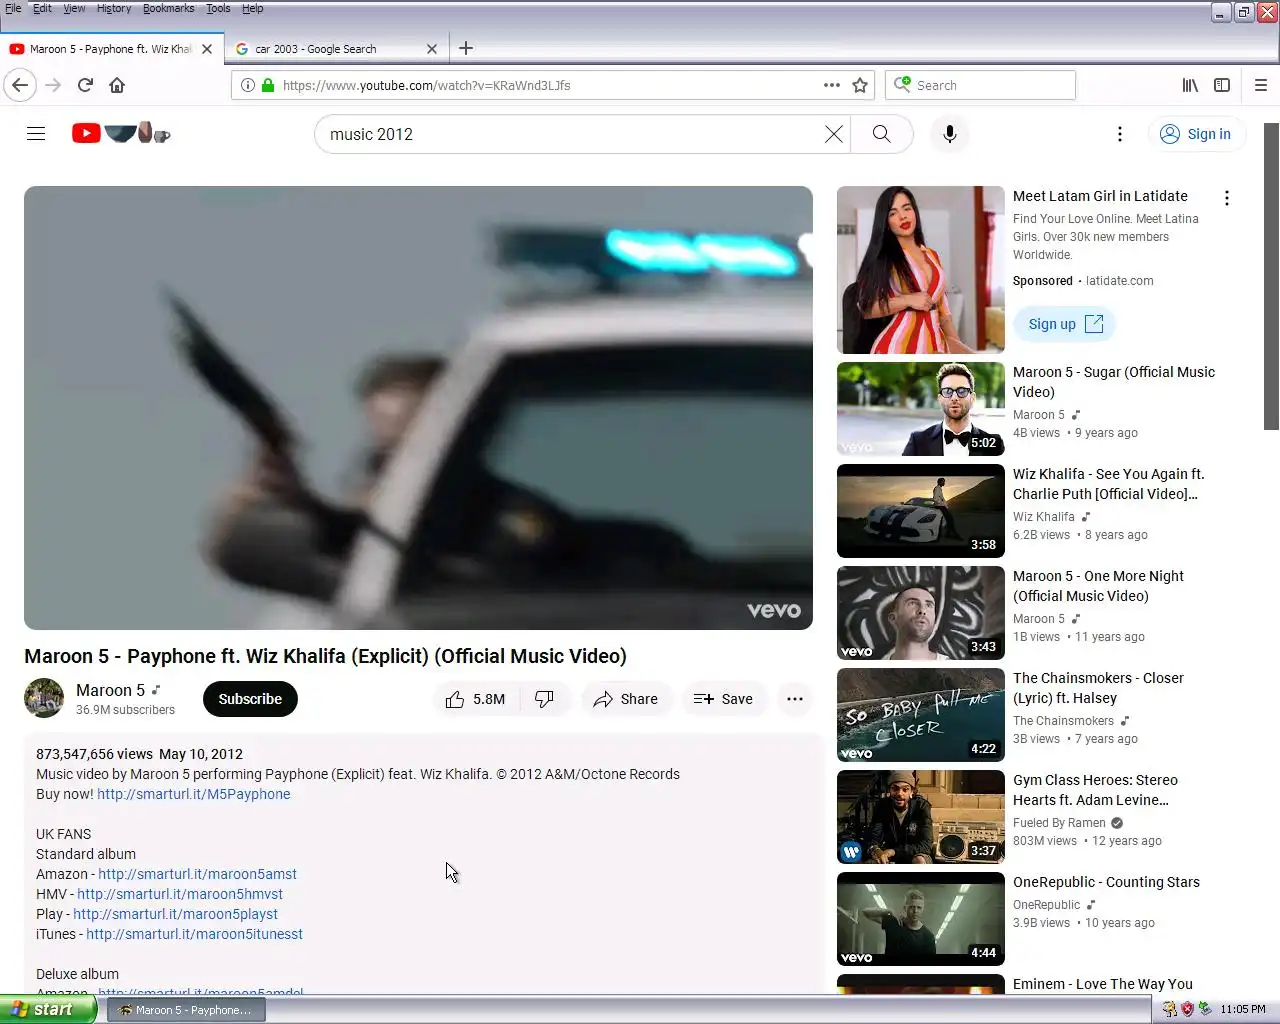Open the History menu
Screen dimensions: 1280x1024
tap(114, 8)
